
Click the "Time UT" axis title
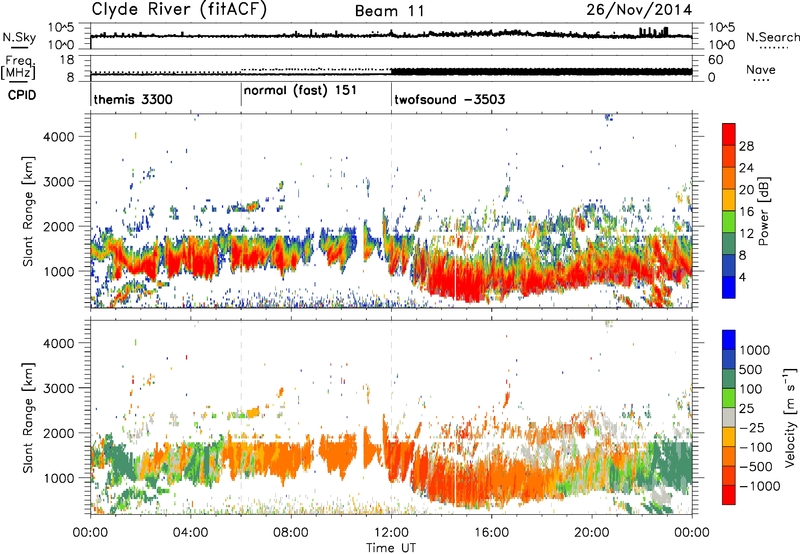click(x=391, y=548)
